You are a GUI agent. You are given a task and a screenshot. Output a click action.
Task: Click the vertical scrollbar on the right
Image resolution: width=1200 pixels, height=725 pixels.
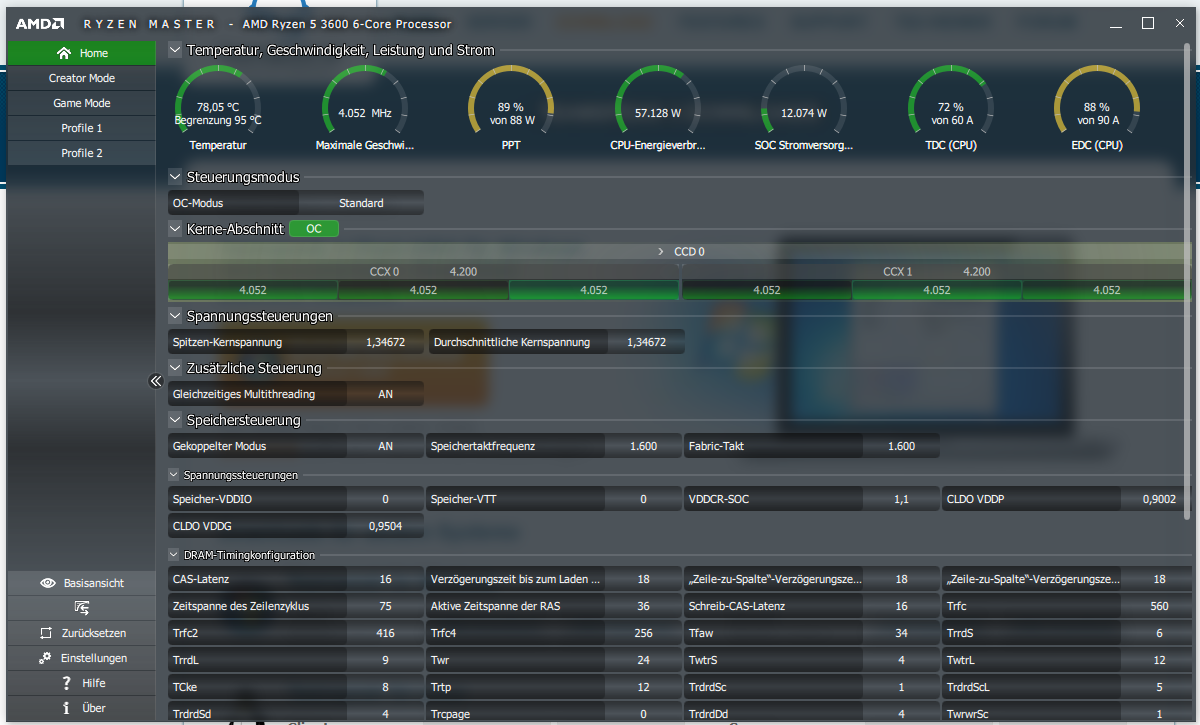click(1187, 280)
